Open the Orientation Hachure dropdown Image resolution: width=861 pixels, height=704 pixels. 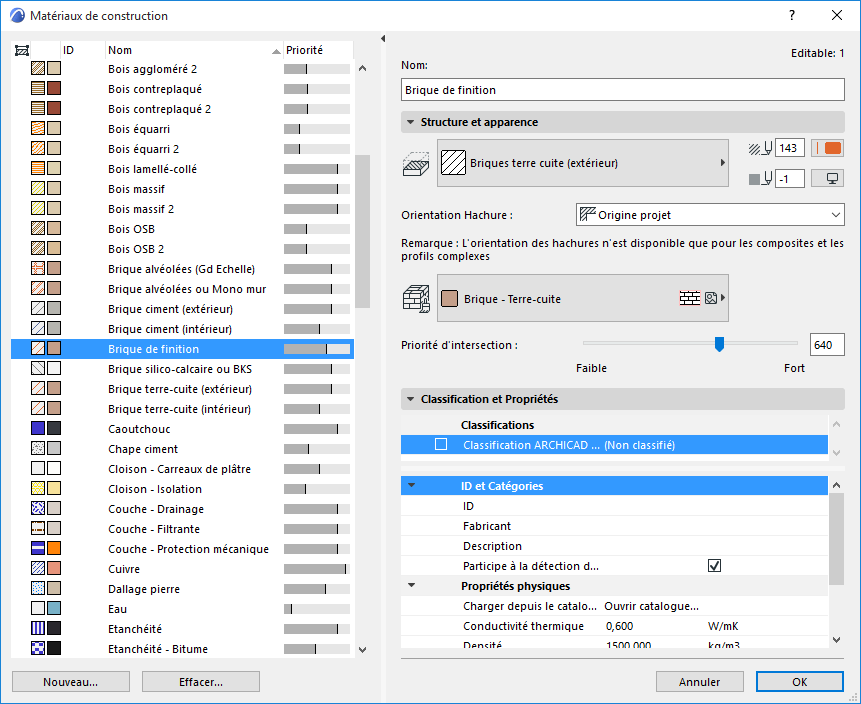tap(710, 215)
